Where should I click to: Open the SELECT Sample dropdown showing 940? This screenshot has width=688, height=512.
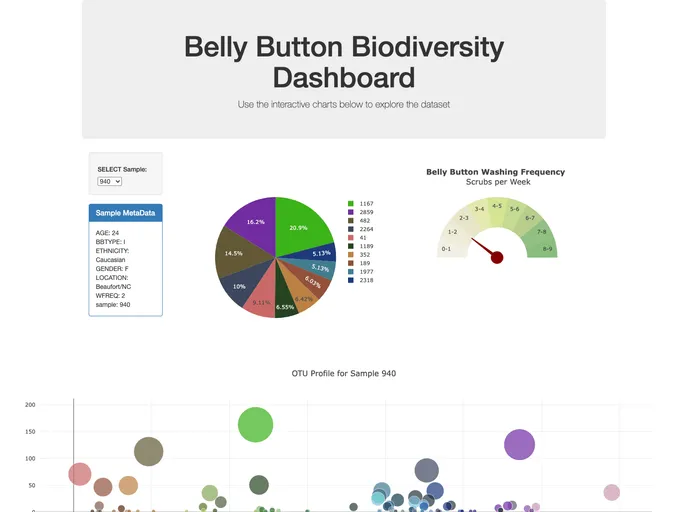(109, 182)
